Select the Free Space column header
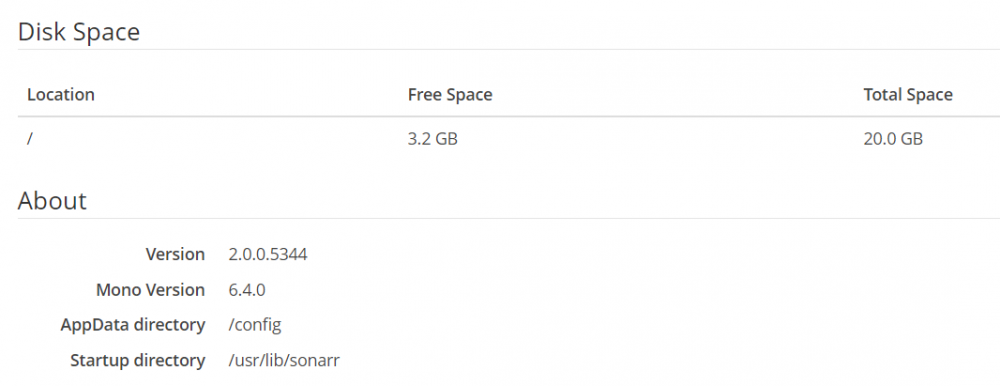1000x386 pixels. point(450,94)
